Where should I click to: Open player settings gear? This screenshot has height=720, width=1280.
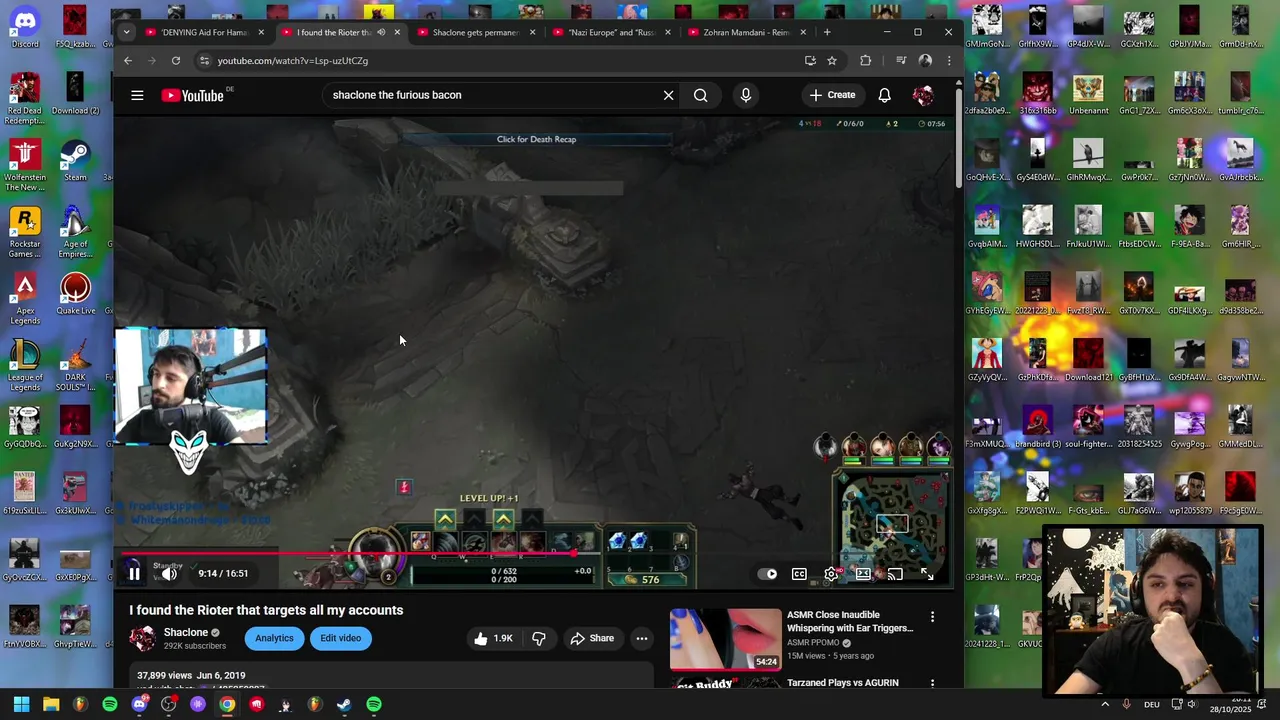831,574
